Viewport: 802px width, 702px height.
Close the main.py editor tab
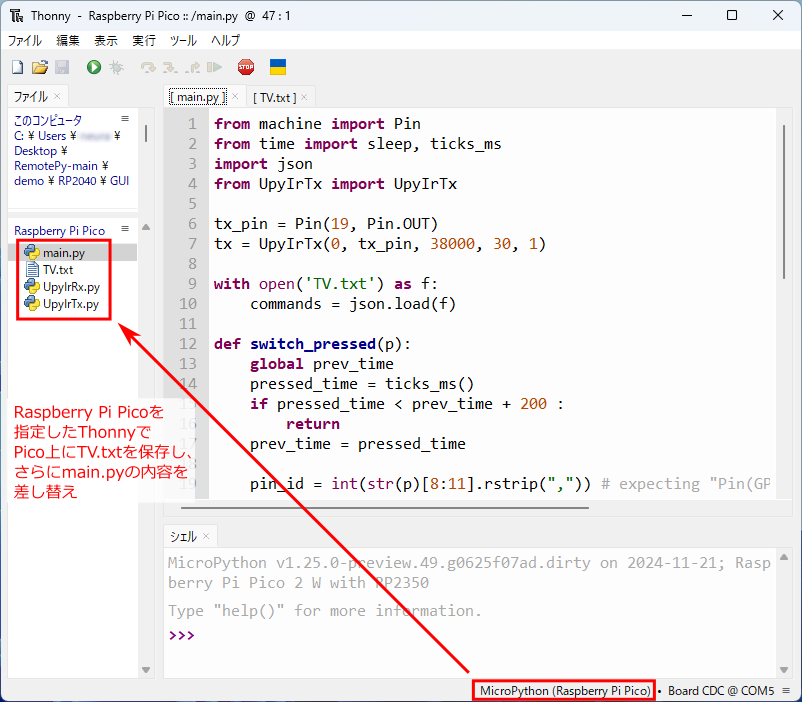[235, 96]
